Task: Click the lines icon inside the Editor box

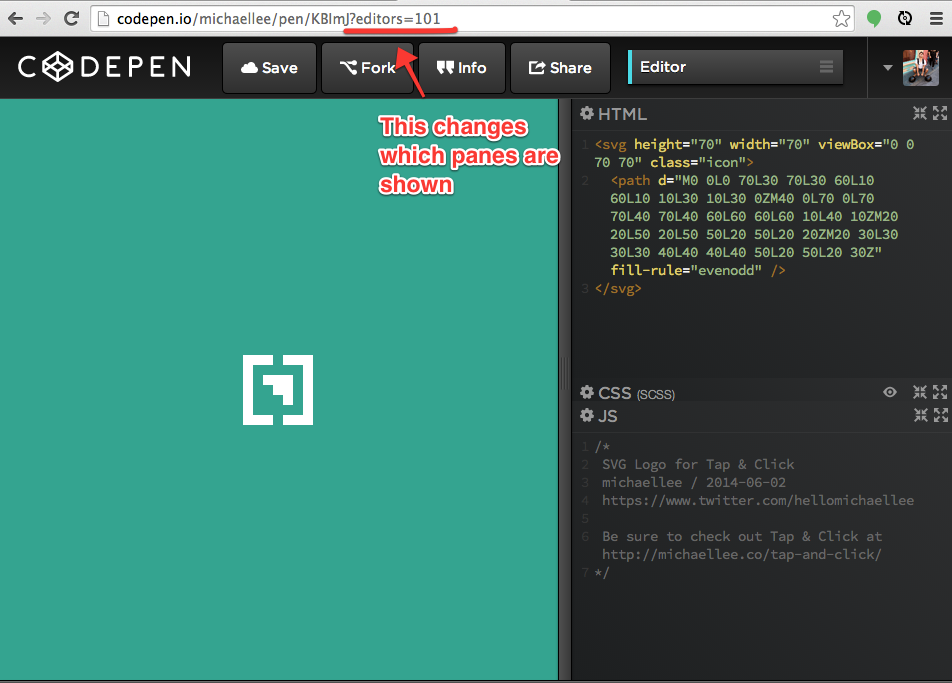Action: [826, 67]
